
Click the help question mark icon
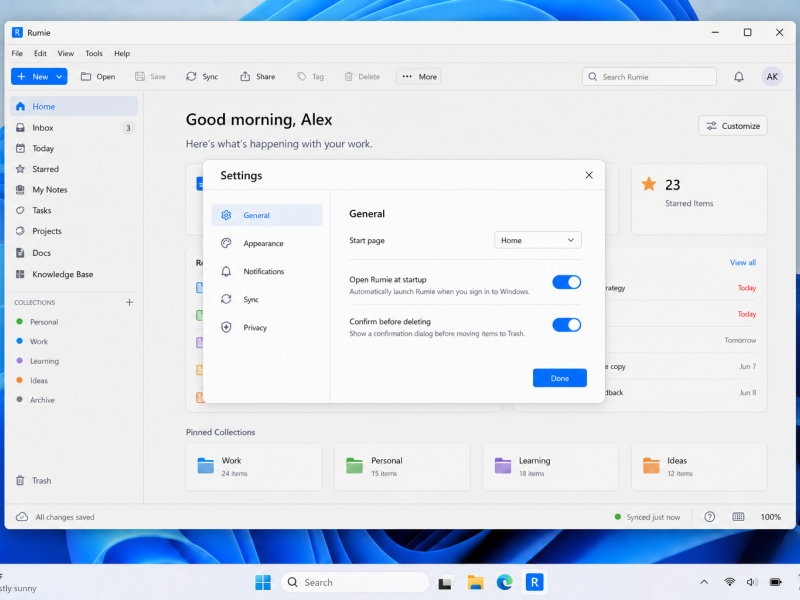(709, 517)
